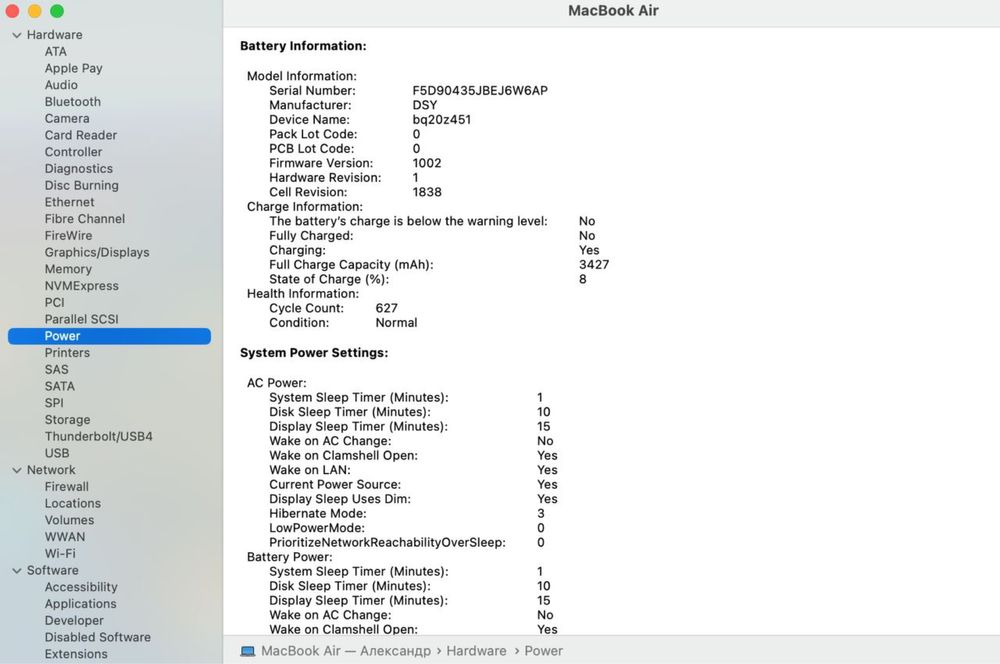Click the red close window button
The image size is (1000, 664).
point(11,11)
